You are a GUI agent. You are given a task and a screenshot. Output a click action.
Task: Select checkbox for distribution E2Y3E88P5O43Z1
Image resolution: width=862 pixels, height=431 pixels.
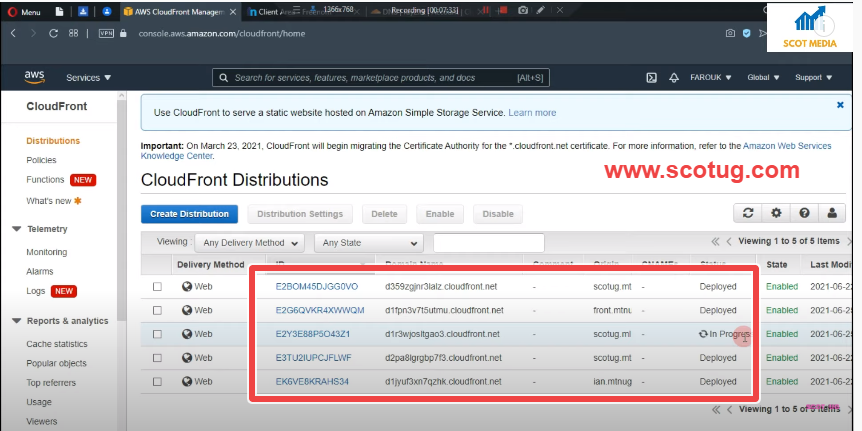157,334
